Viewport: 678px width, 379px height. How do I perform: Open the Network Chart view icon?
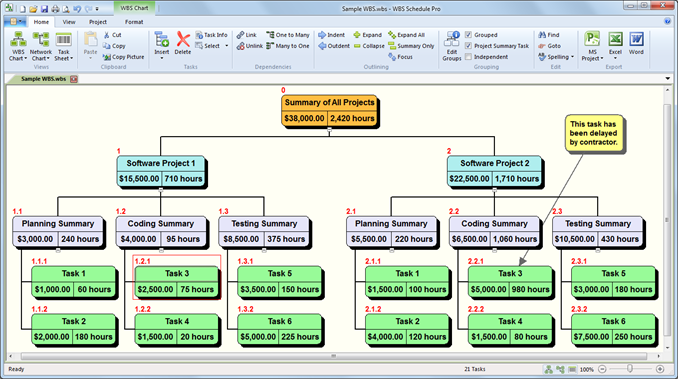coord(41,40)
